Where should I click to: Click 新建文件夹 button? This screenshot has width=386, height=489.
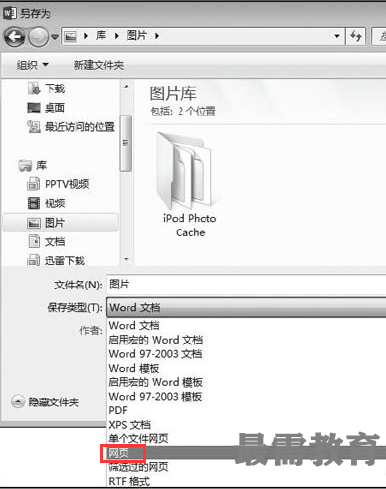99,65
